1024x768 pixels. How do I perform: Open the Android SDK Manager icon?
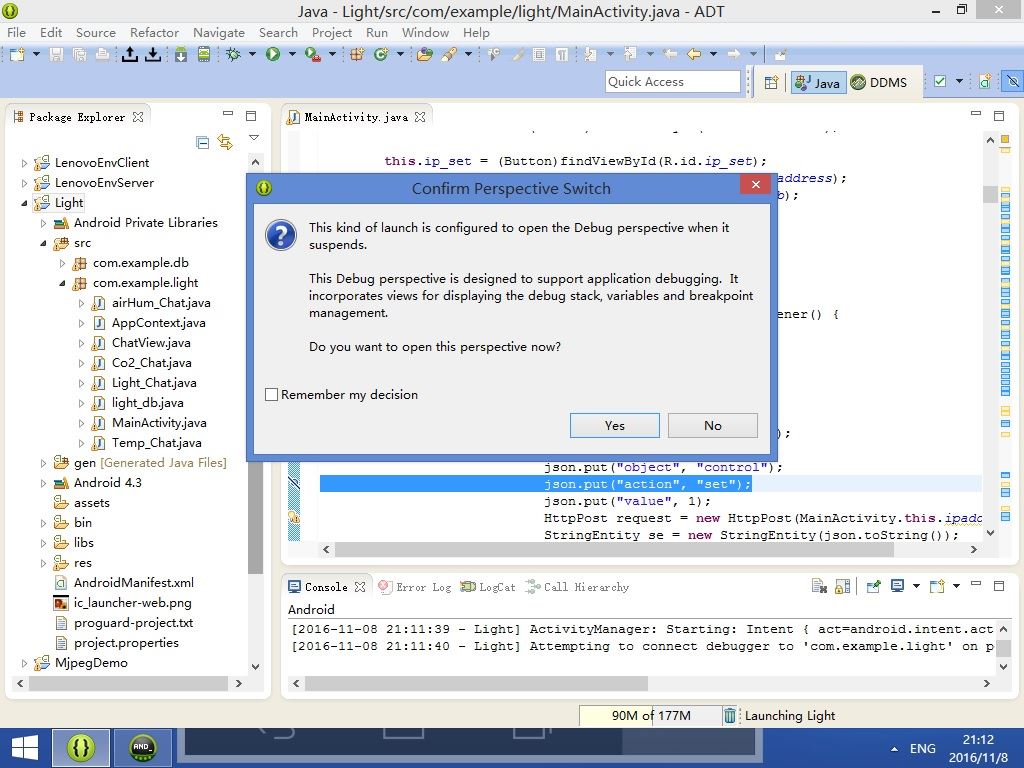pyautogui.click(x=181, y=54)
